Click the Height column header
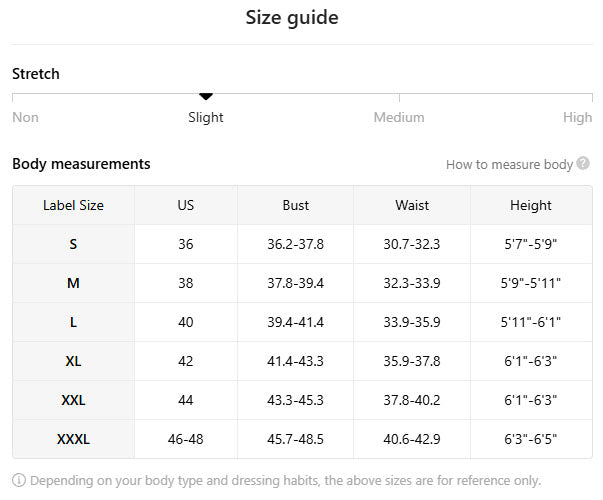The width and height of the screenshot is (603, 500). point(530,205)
